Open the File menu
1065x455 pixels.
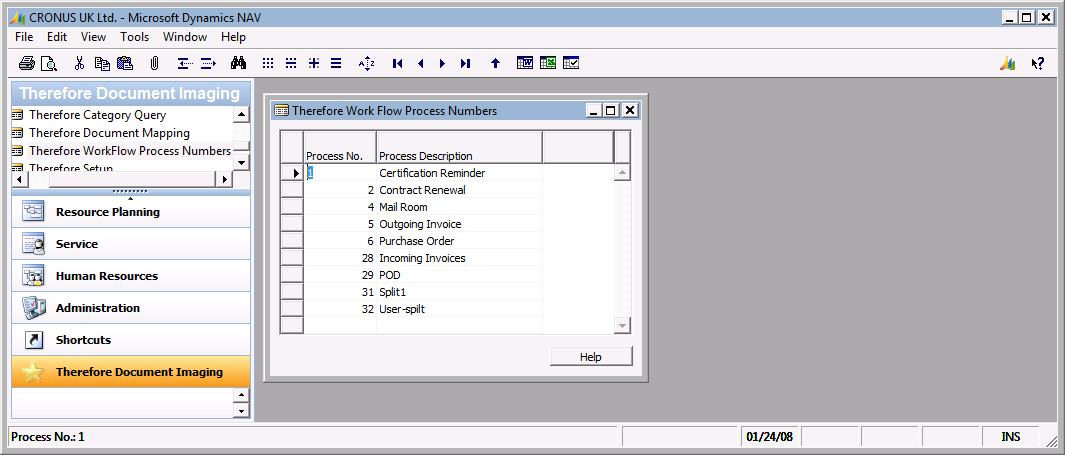point(24,37)
